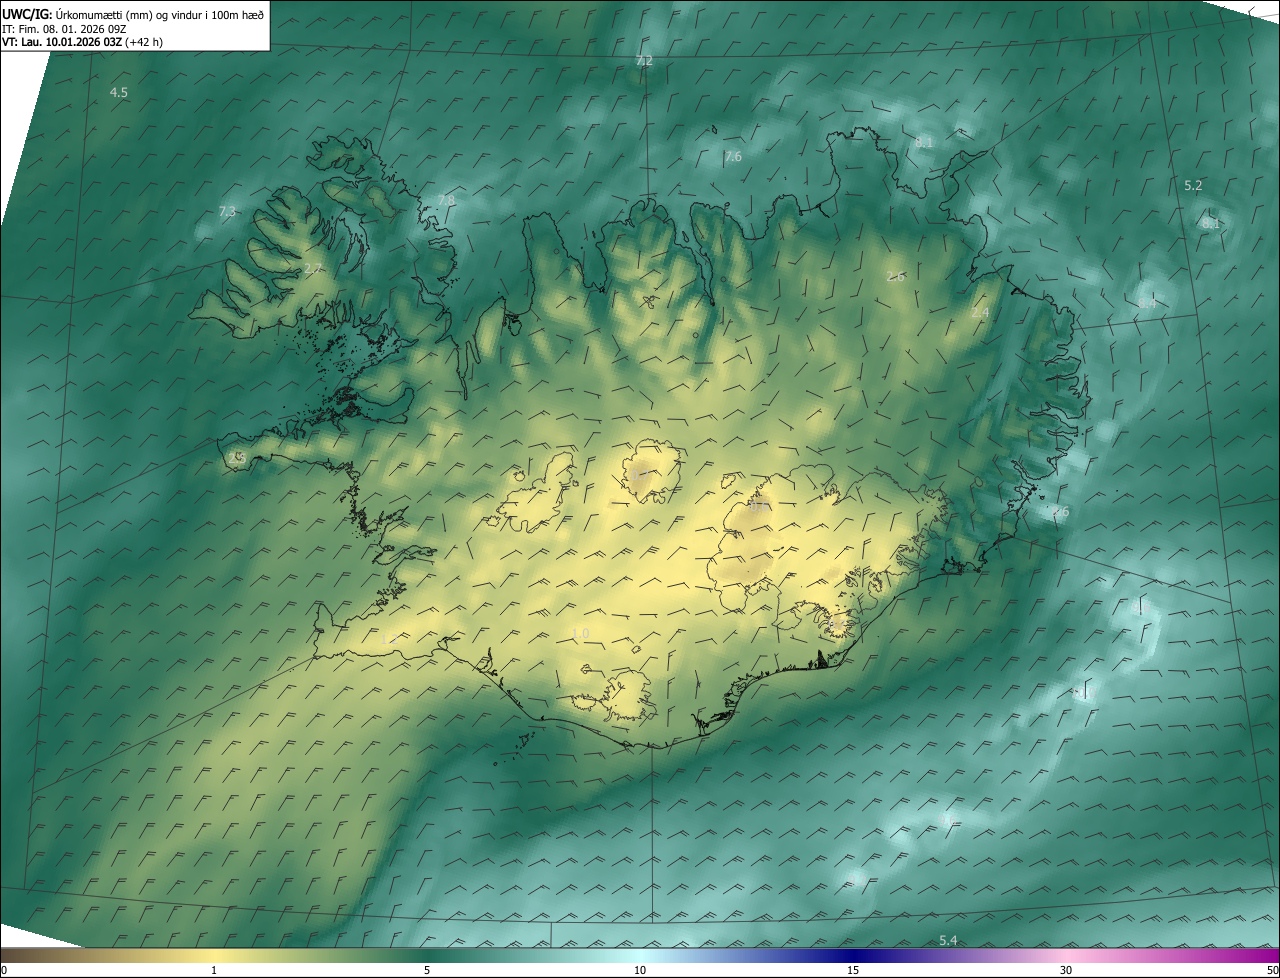Screen dimensions: 1280x978
Task: Click the 1 tick label on the color scale
Action: (x=214, y=970)
